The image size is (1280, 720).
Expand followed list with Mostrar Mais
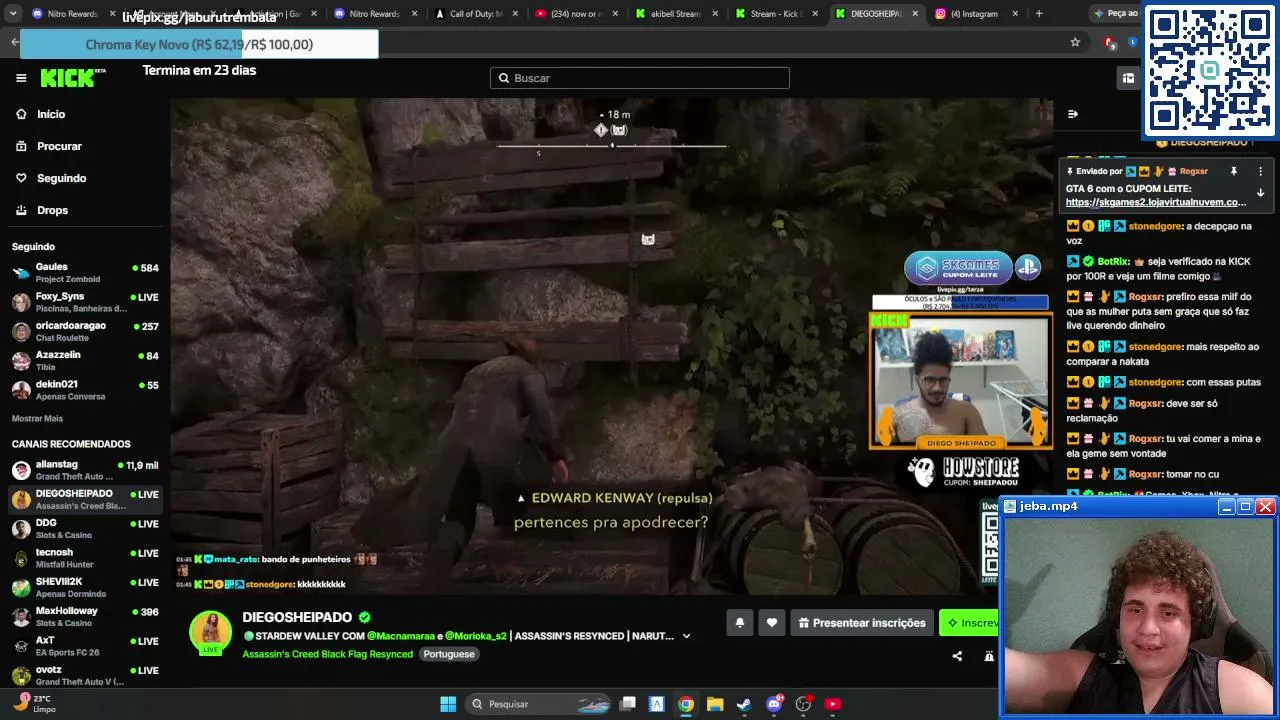tap(37, 418)
